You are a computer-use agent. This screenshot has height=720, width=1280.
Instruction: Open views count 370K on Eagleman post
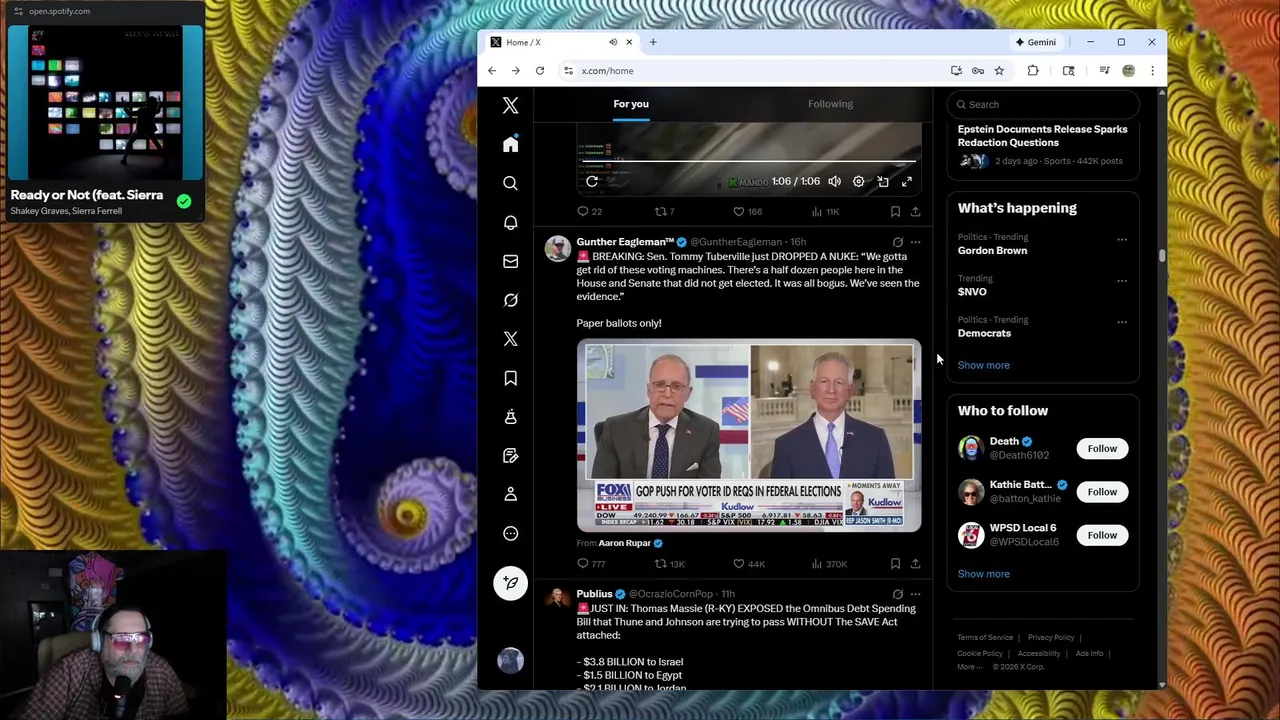[829, 564]
